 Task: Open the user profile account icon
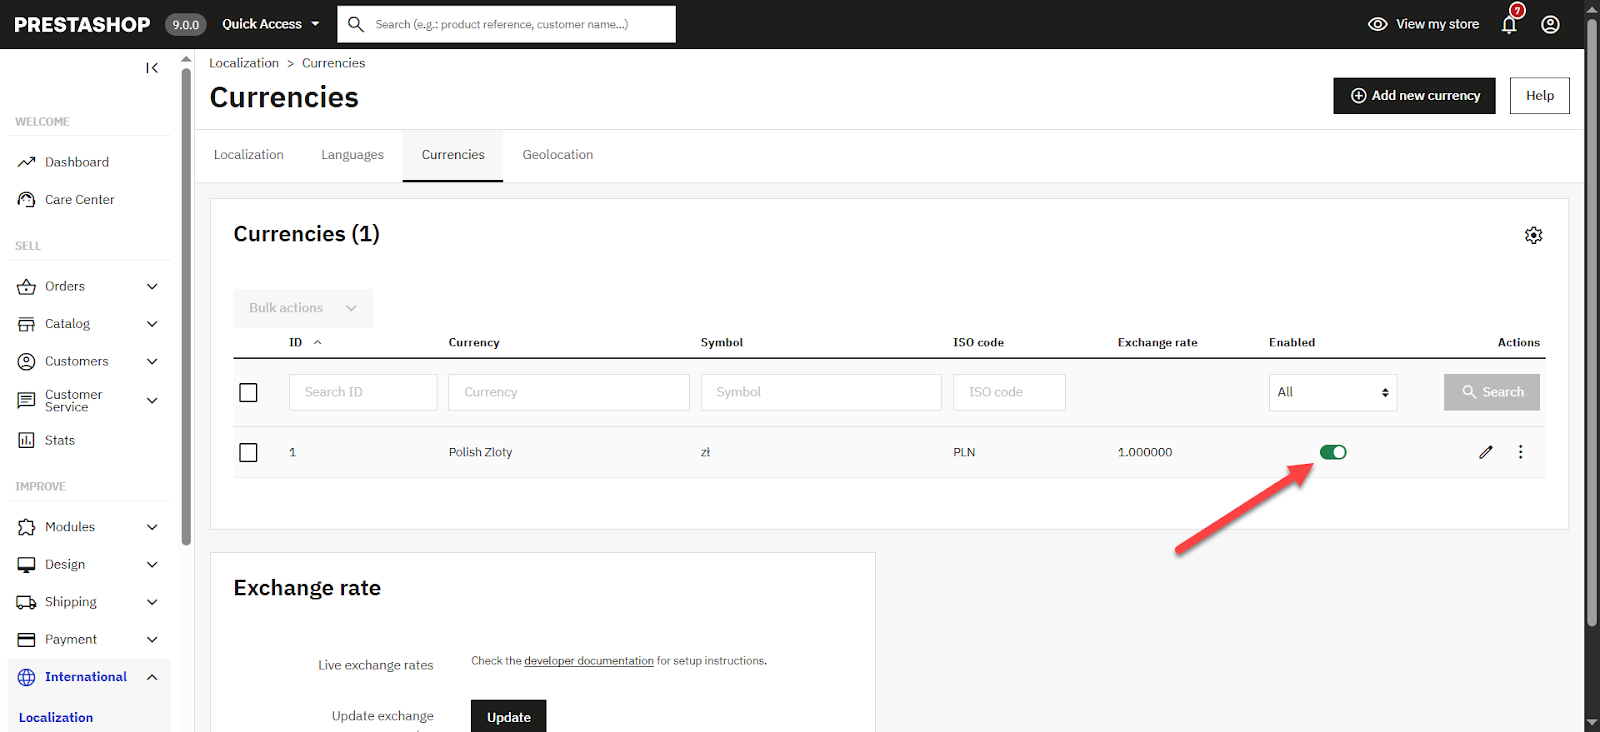click(1550, 24)
